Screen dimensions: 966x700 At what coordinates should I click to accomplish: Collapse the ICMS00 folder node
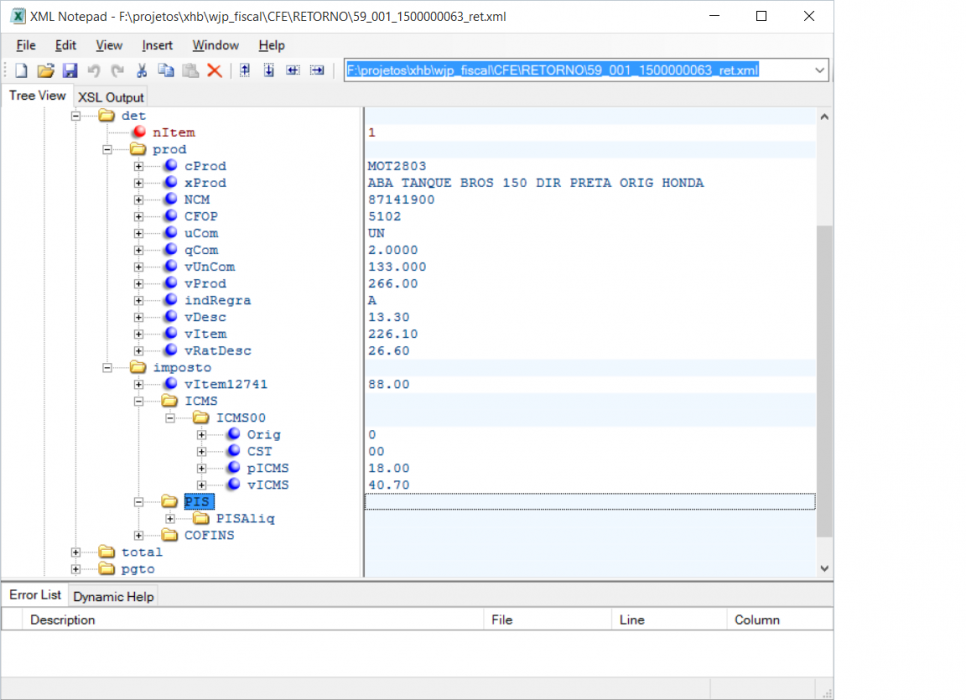pos(170,418)
